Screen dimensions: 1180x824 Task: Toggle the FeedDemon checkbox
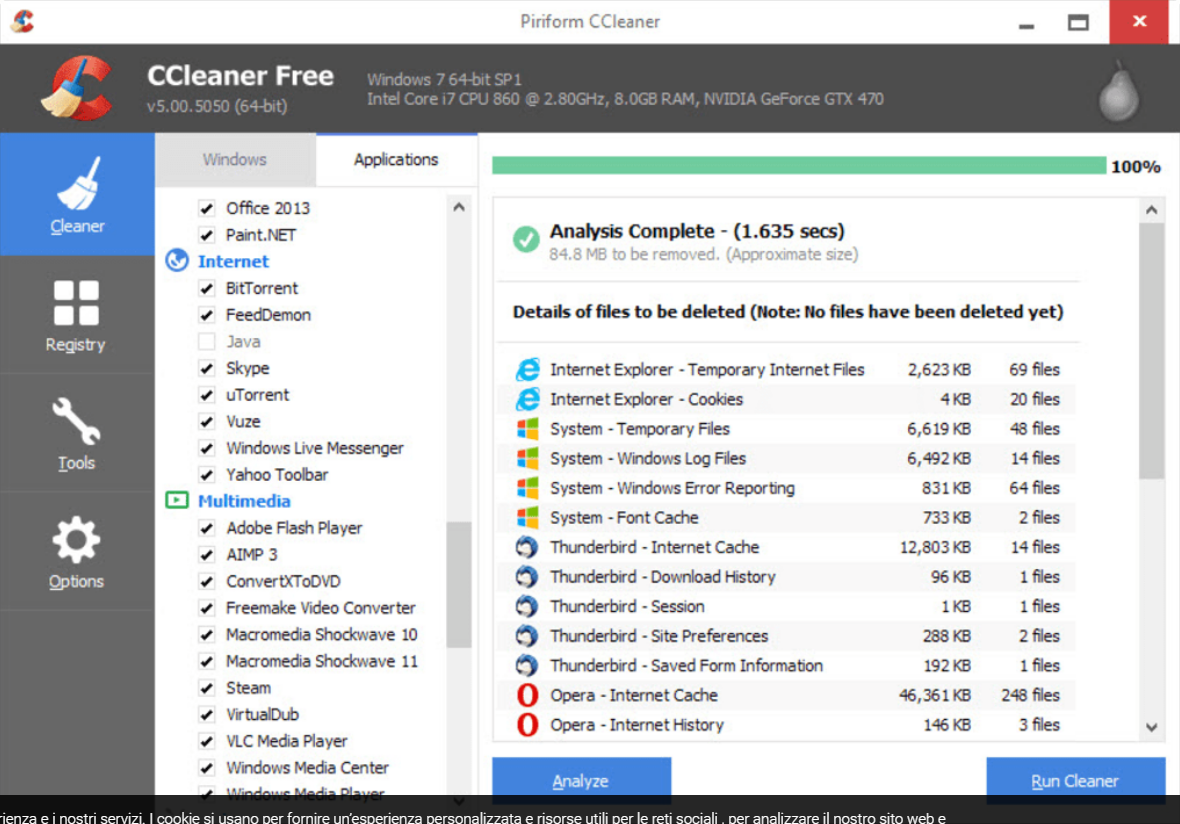pyautogui.click(x=207, y=315)
